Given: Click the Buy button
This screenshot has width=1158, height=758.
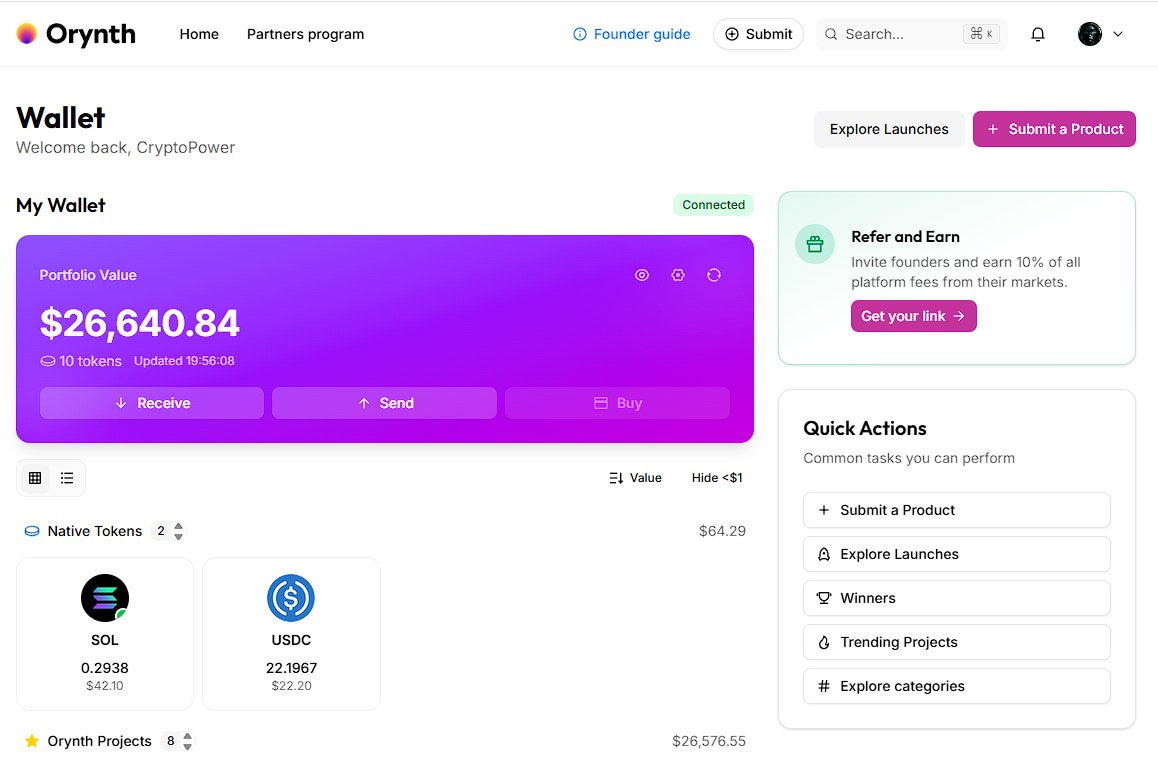Looking at the screenshot, I should (x=617, y=403).
